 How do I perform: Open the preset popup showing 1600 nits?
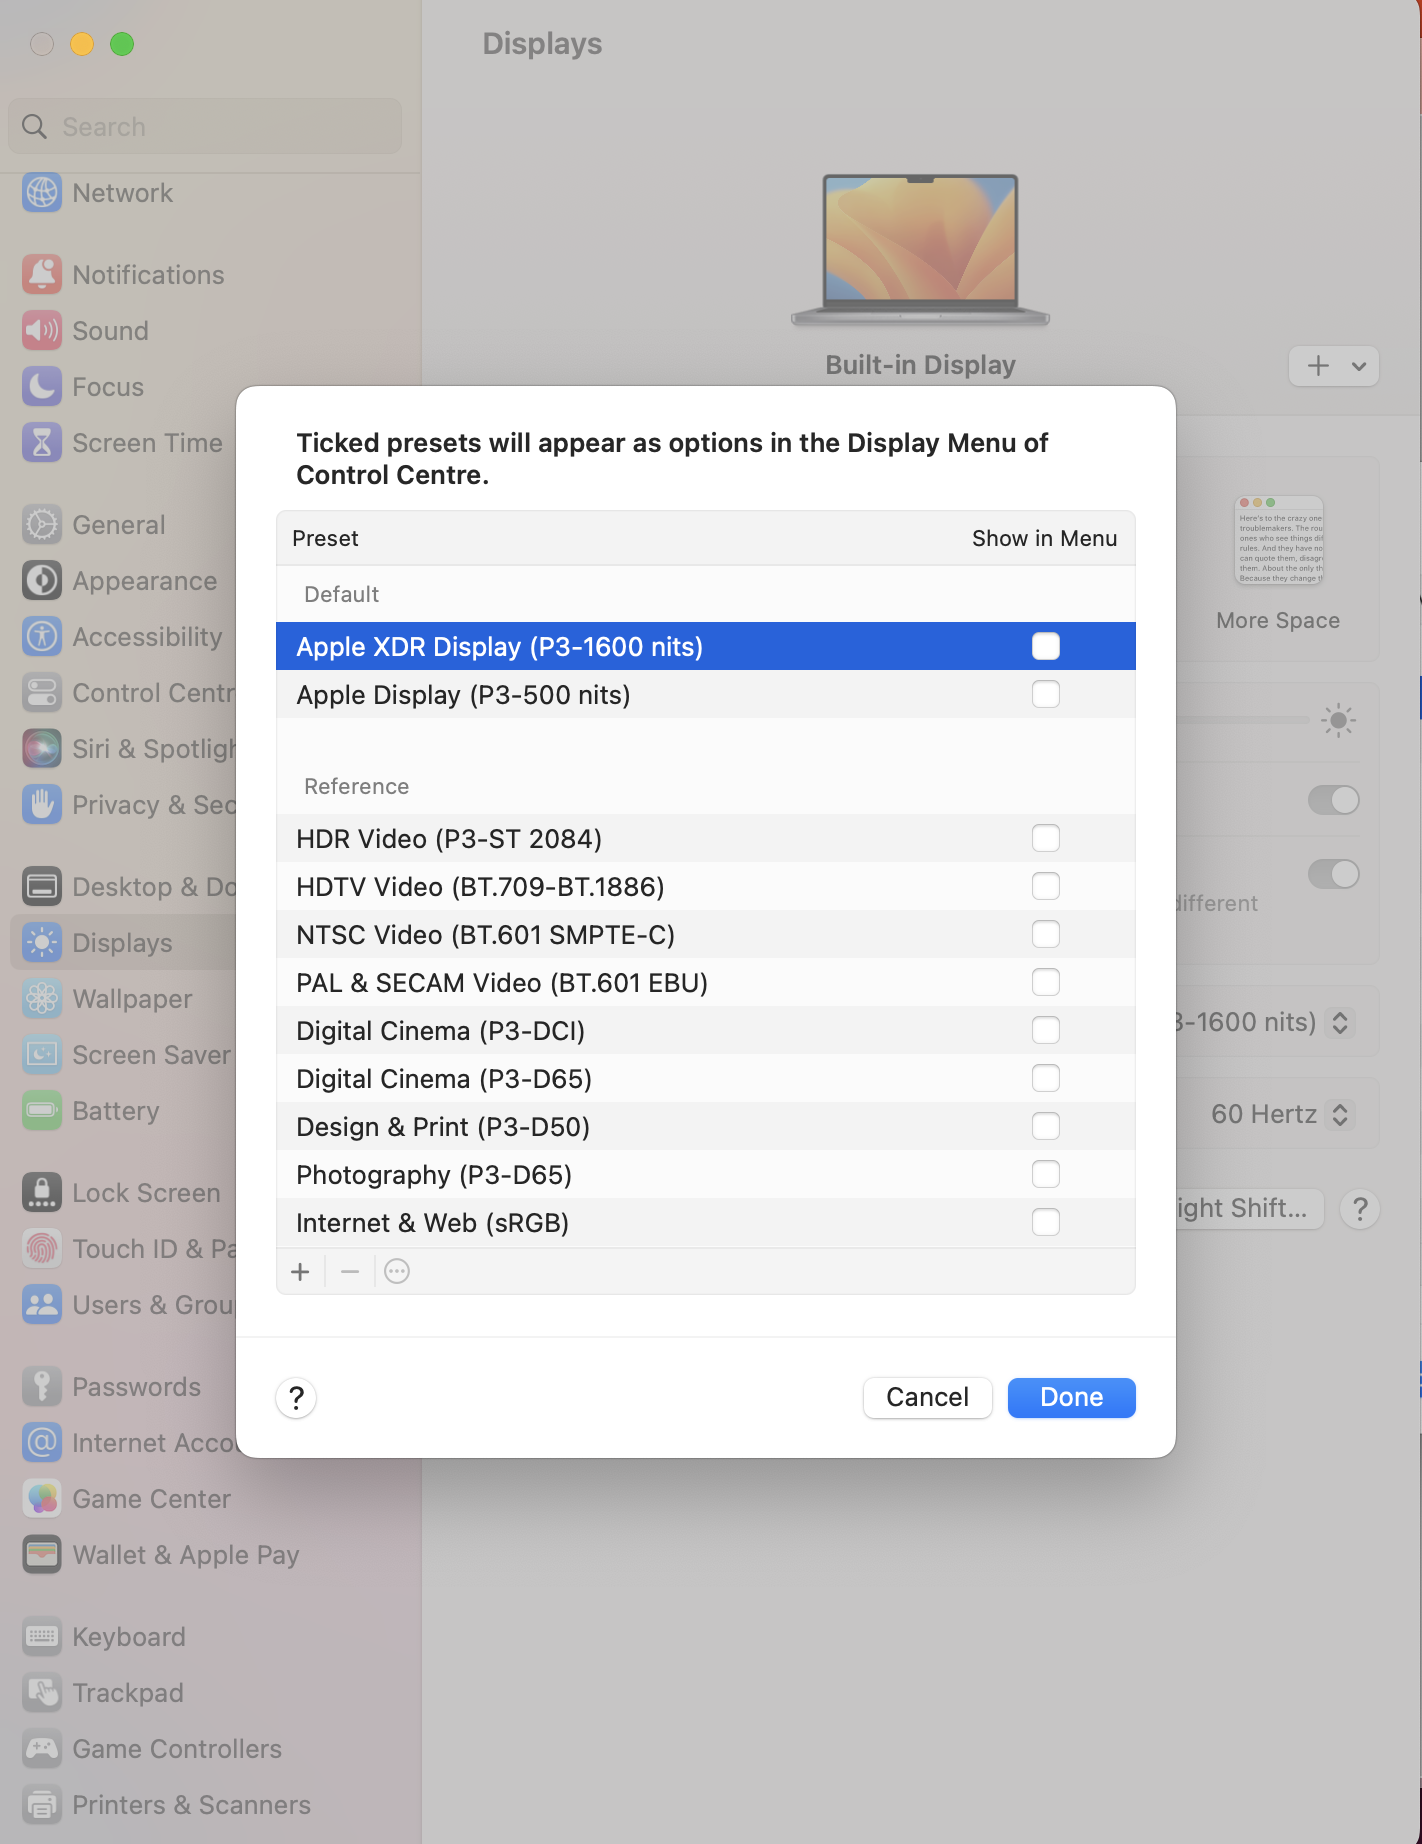click(1340, 1022)
